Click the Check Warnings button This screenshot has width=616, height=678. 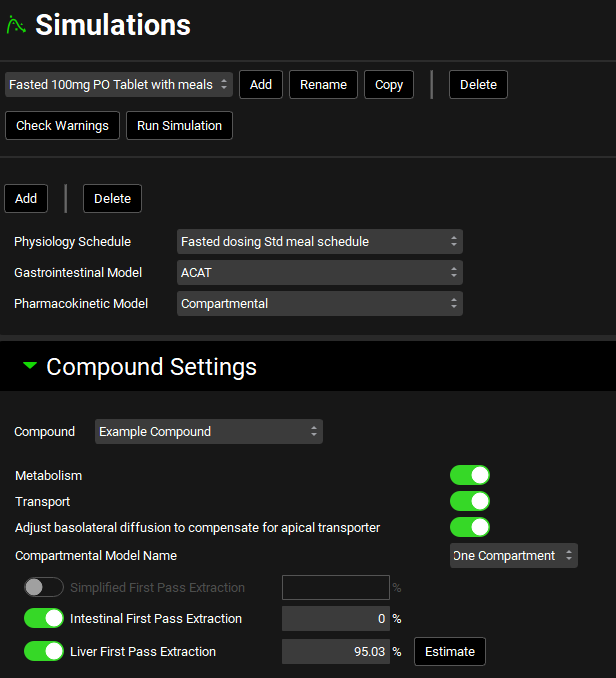pos(62,126)
